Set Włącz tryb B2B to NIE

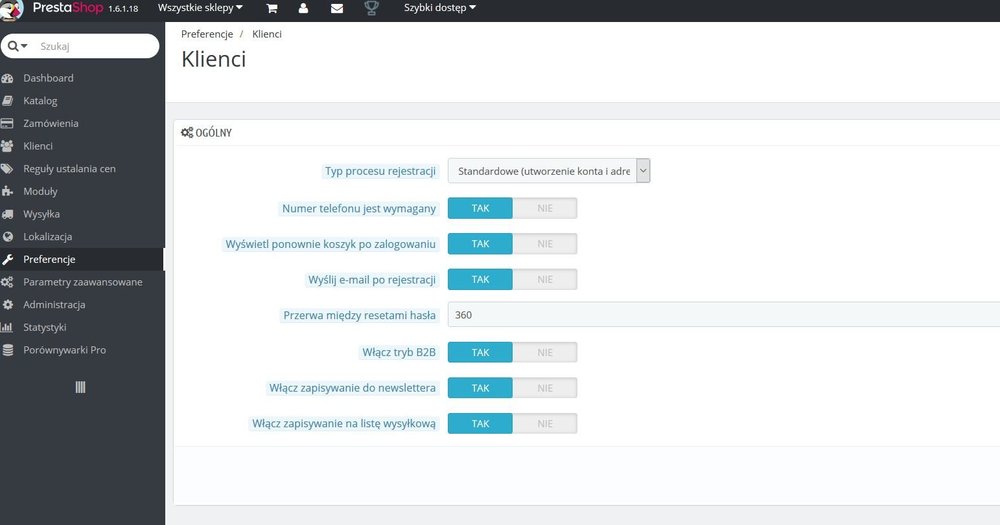545,352
